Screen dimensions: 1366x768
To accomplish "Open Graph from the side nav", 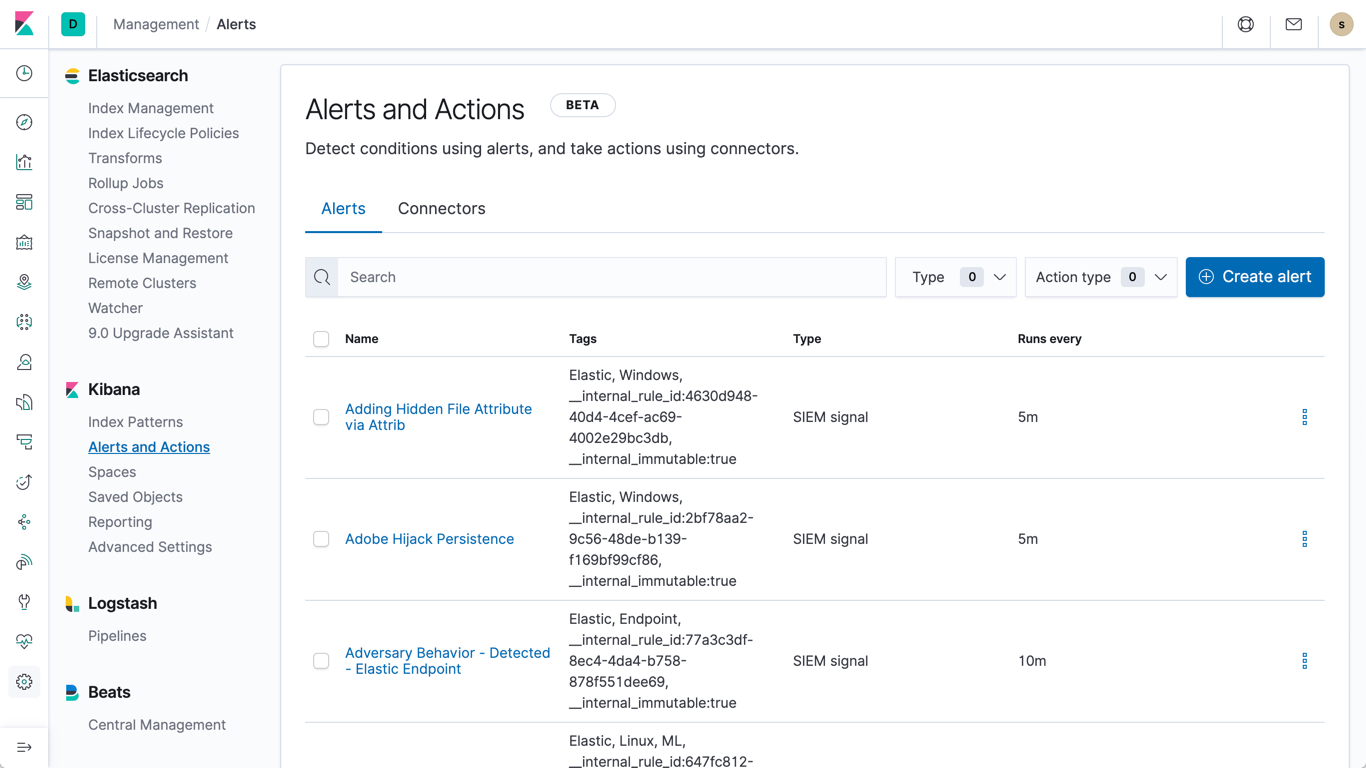I will [24, 522].
